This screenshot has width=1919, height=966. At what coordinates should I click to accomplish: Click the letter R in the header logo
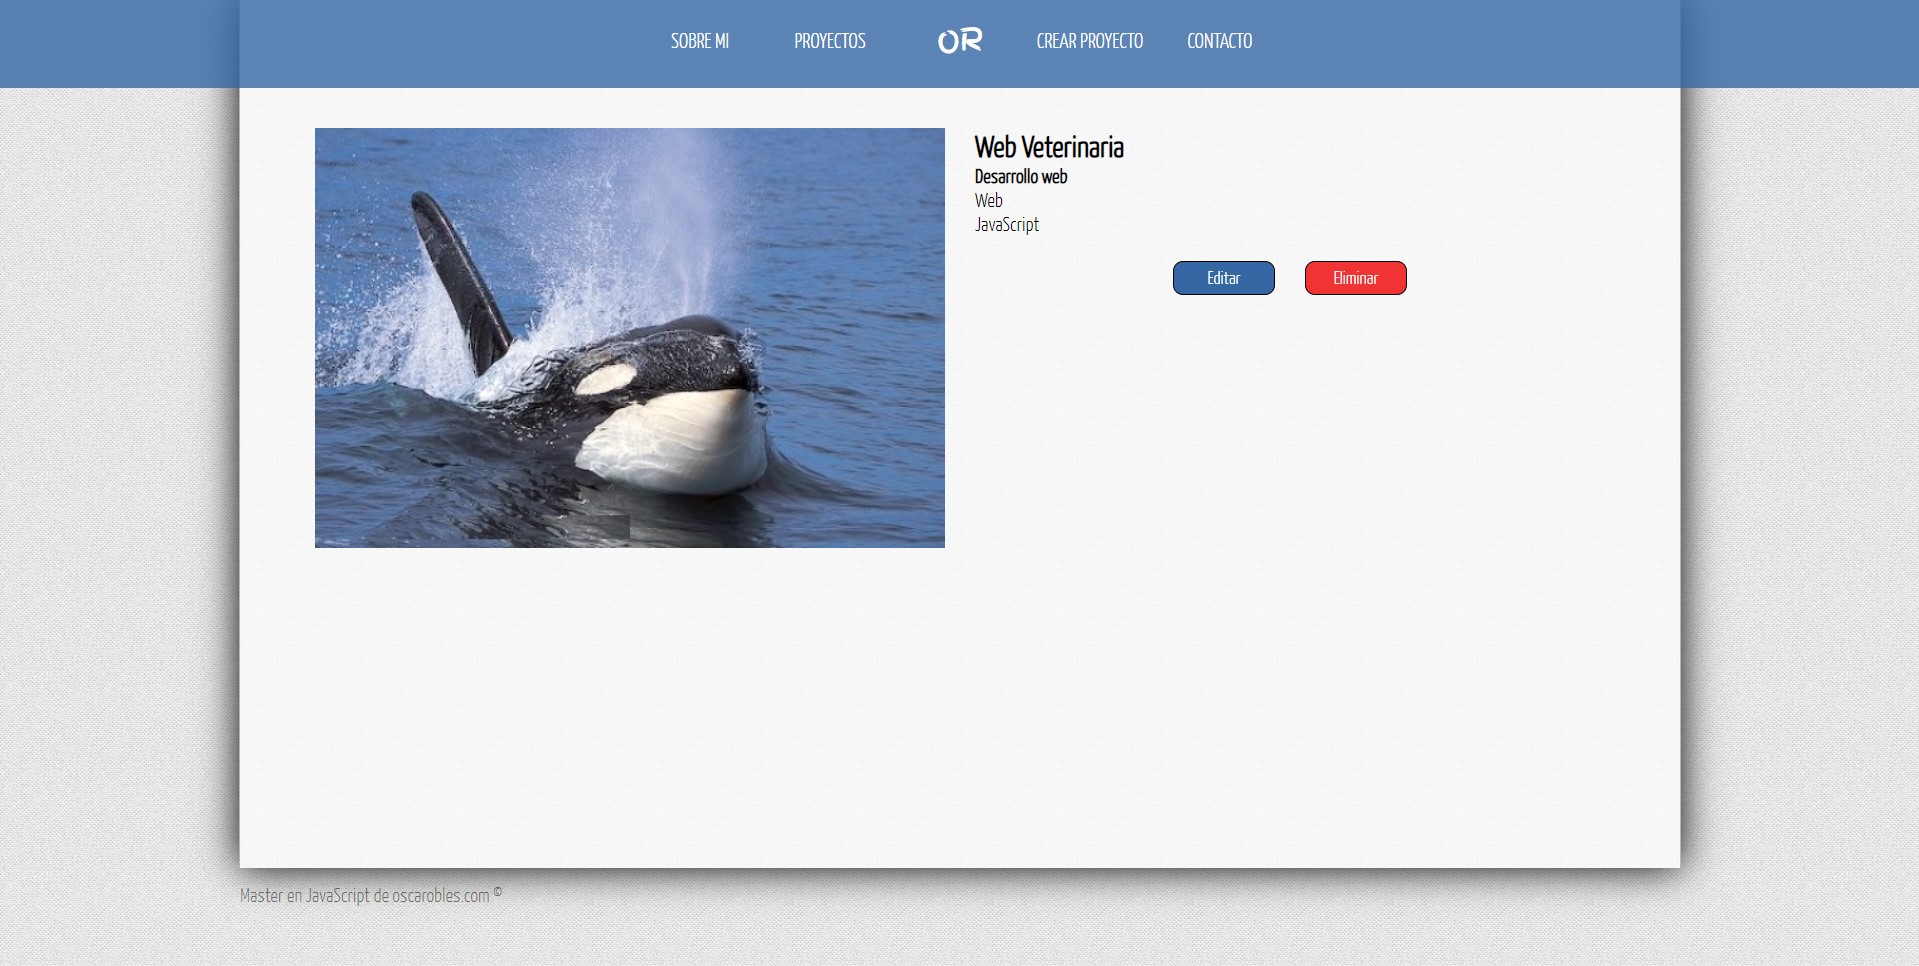click(x=971, y=41)
